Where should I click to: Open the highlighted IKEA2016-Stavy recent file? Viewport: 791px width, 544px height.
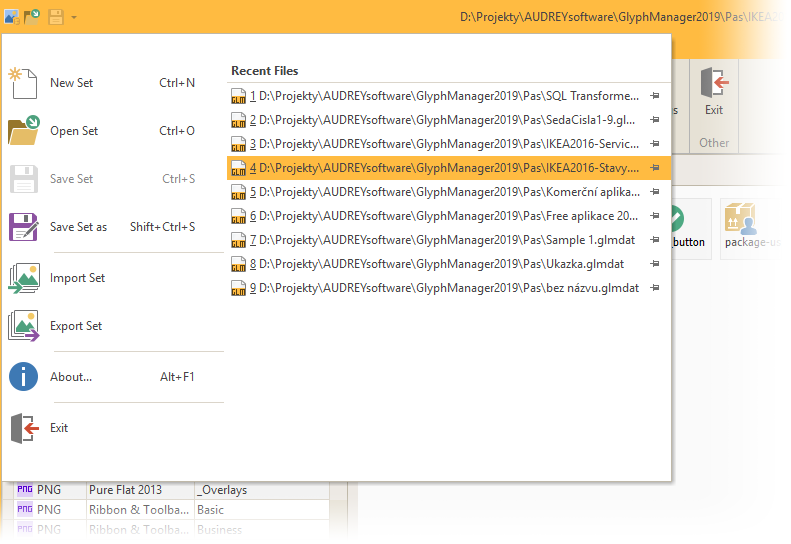coord(440,168)
